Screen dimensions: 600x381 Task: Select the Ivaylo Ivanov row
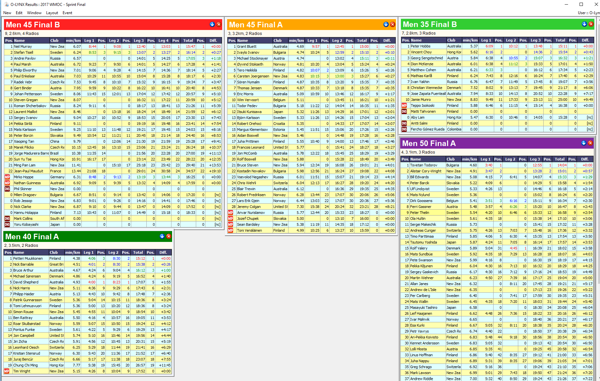(x=311, y=52)
